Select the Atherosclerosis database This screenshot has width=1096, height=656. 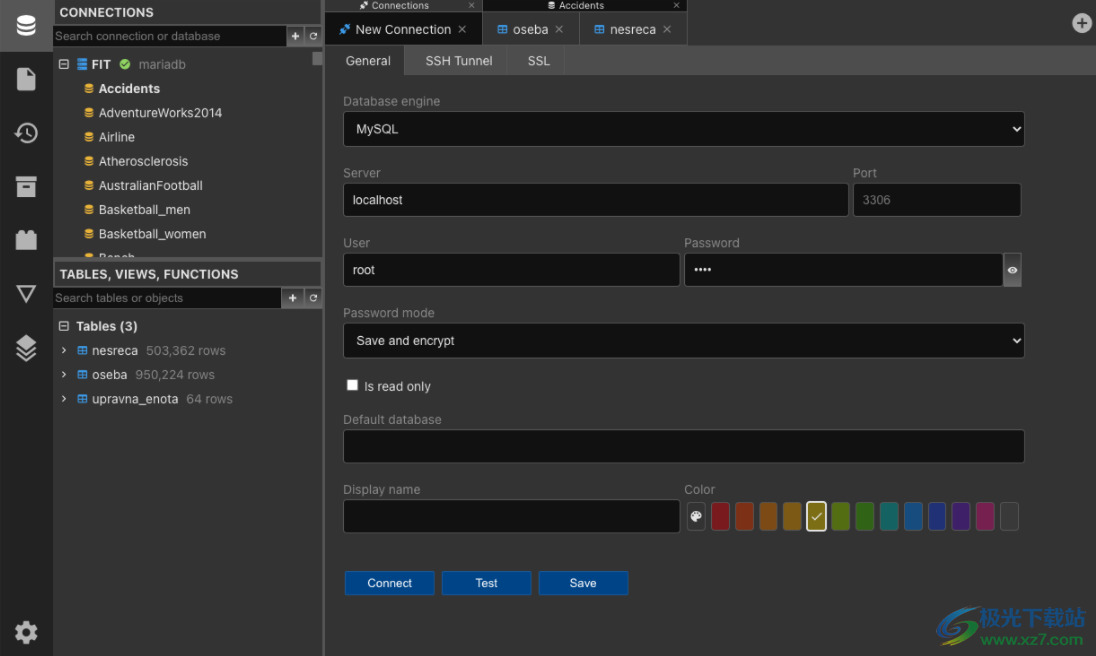point(143,161)
